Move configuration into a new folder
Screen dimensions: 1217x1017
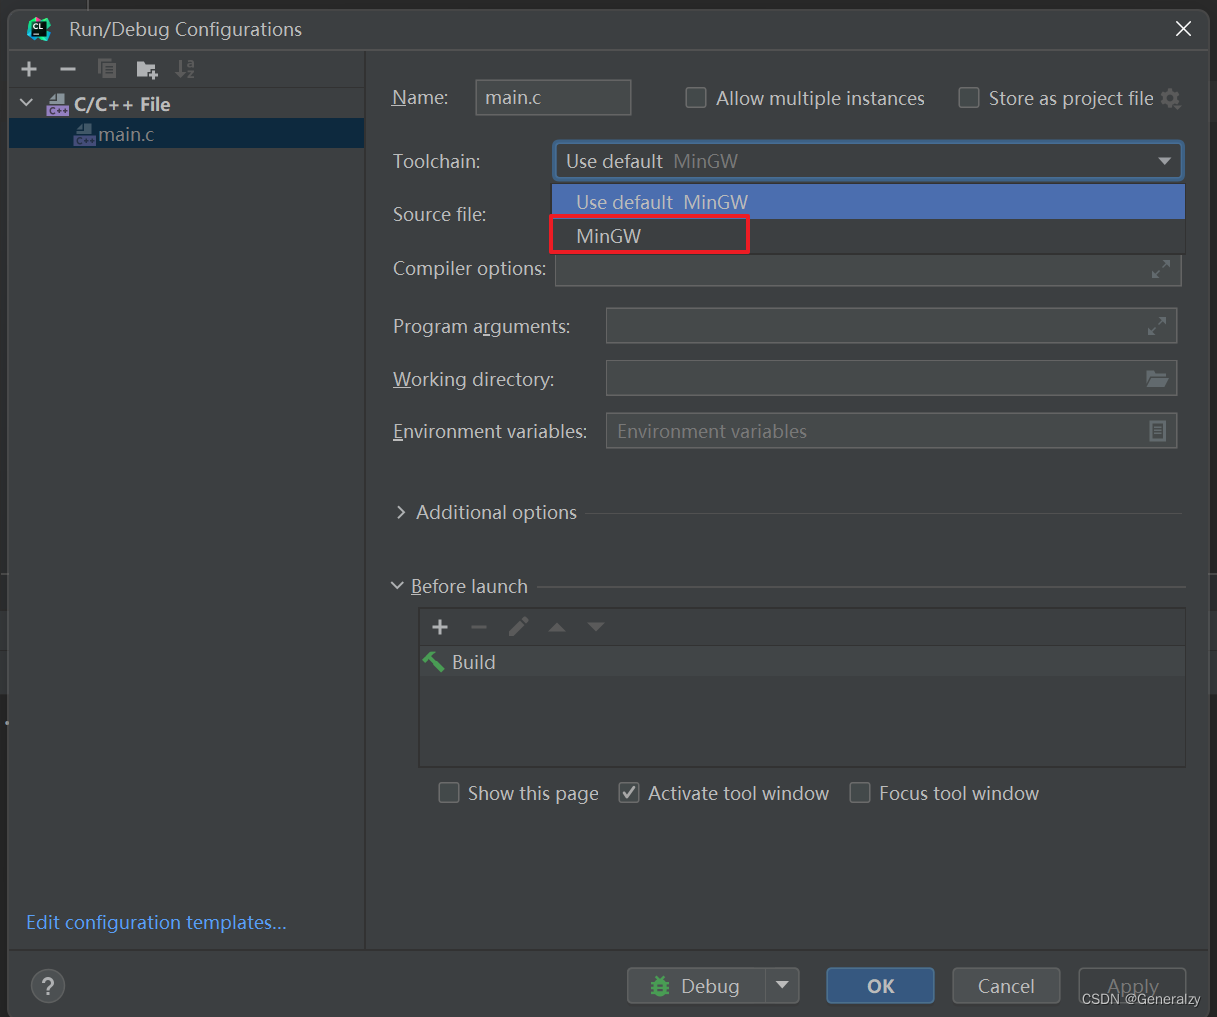tap(147, 69)
